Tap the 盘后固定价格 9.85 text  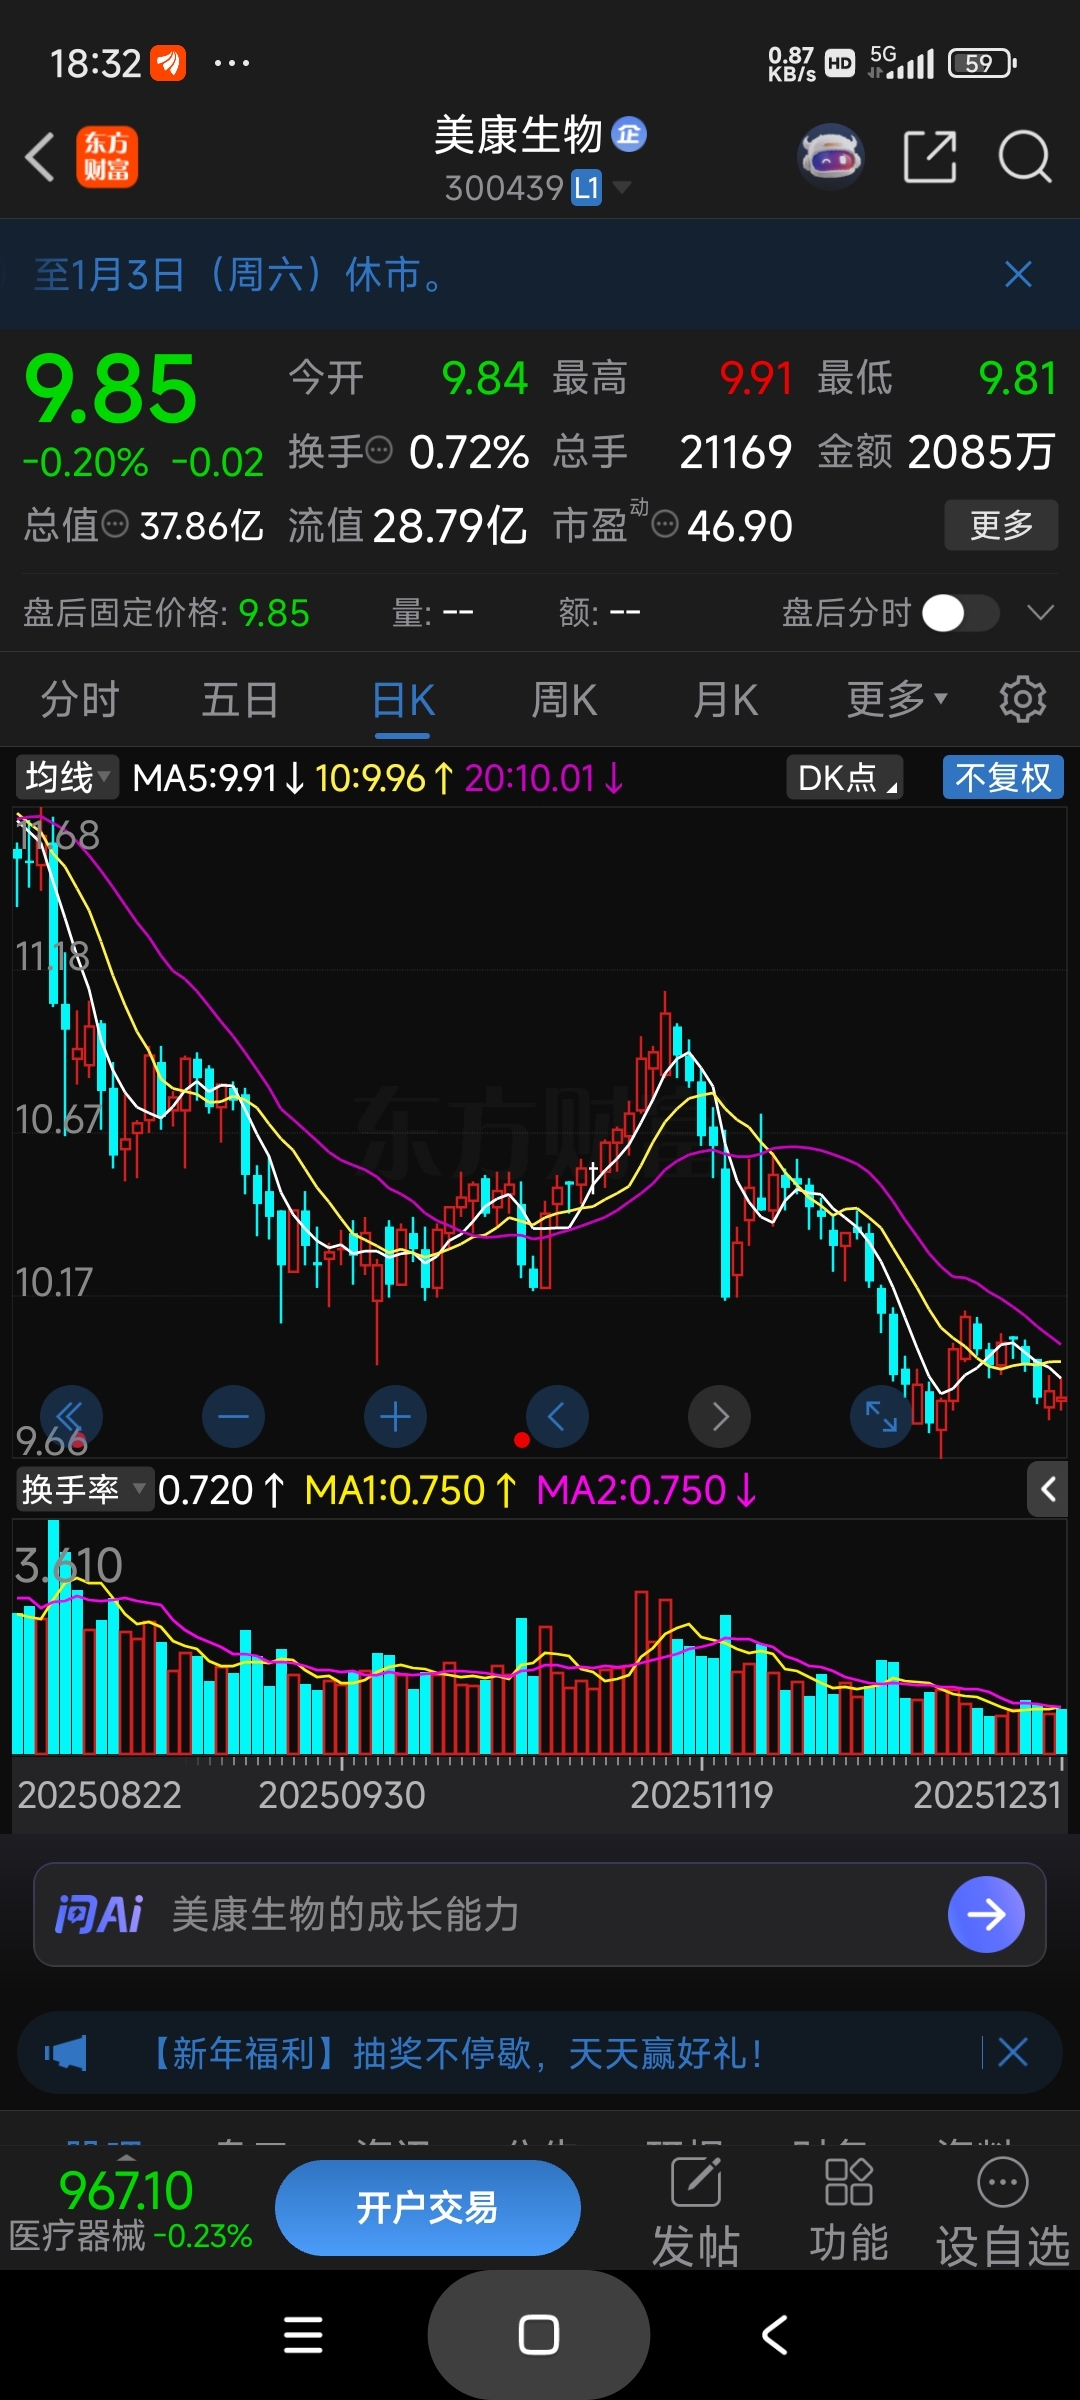[166, 612]
